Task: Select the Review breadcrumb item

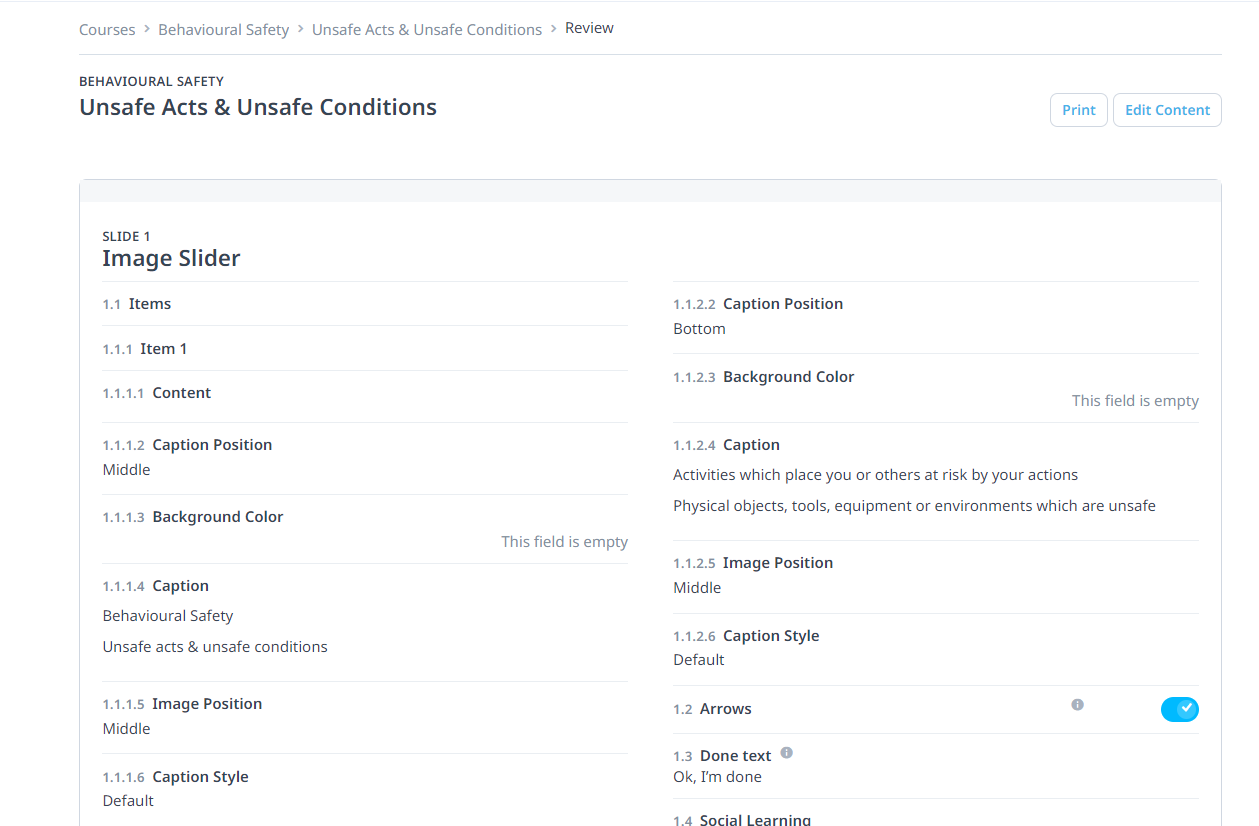Action: click(589, 28)
